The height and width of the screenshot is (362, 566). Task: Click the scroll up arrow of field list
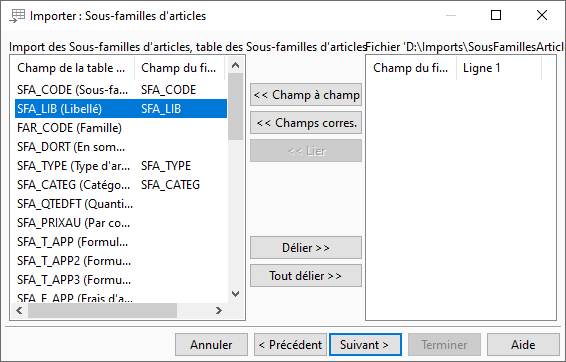tap(236, 65)
